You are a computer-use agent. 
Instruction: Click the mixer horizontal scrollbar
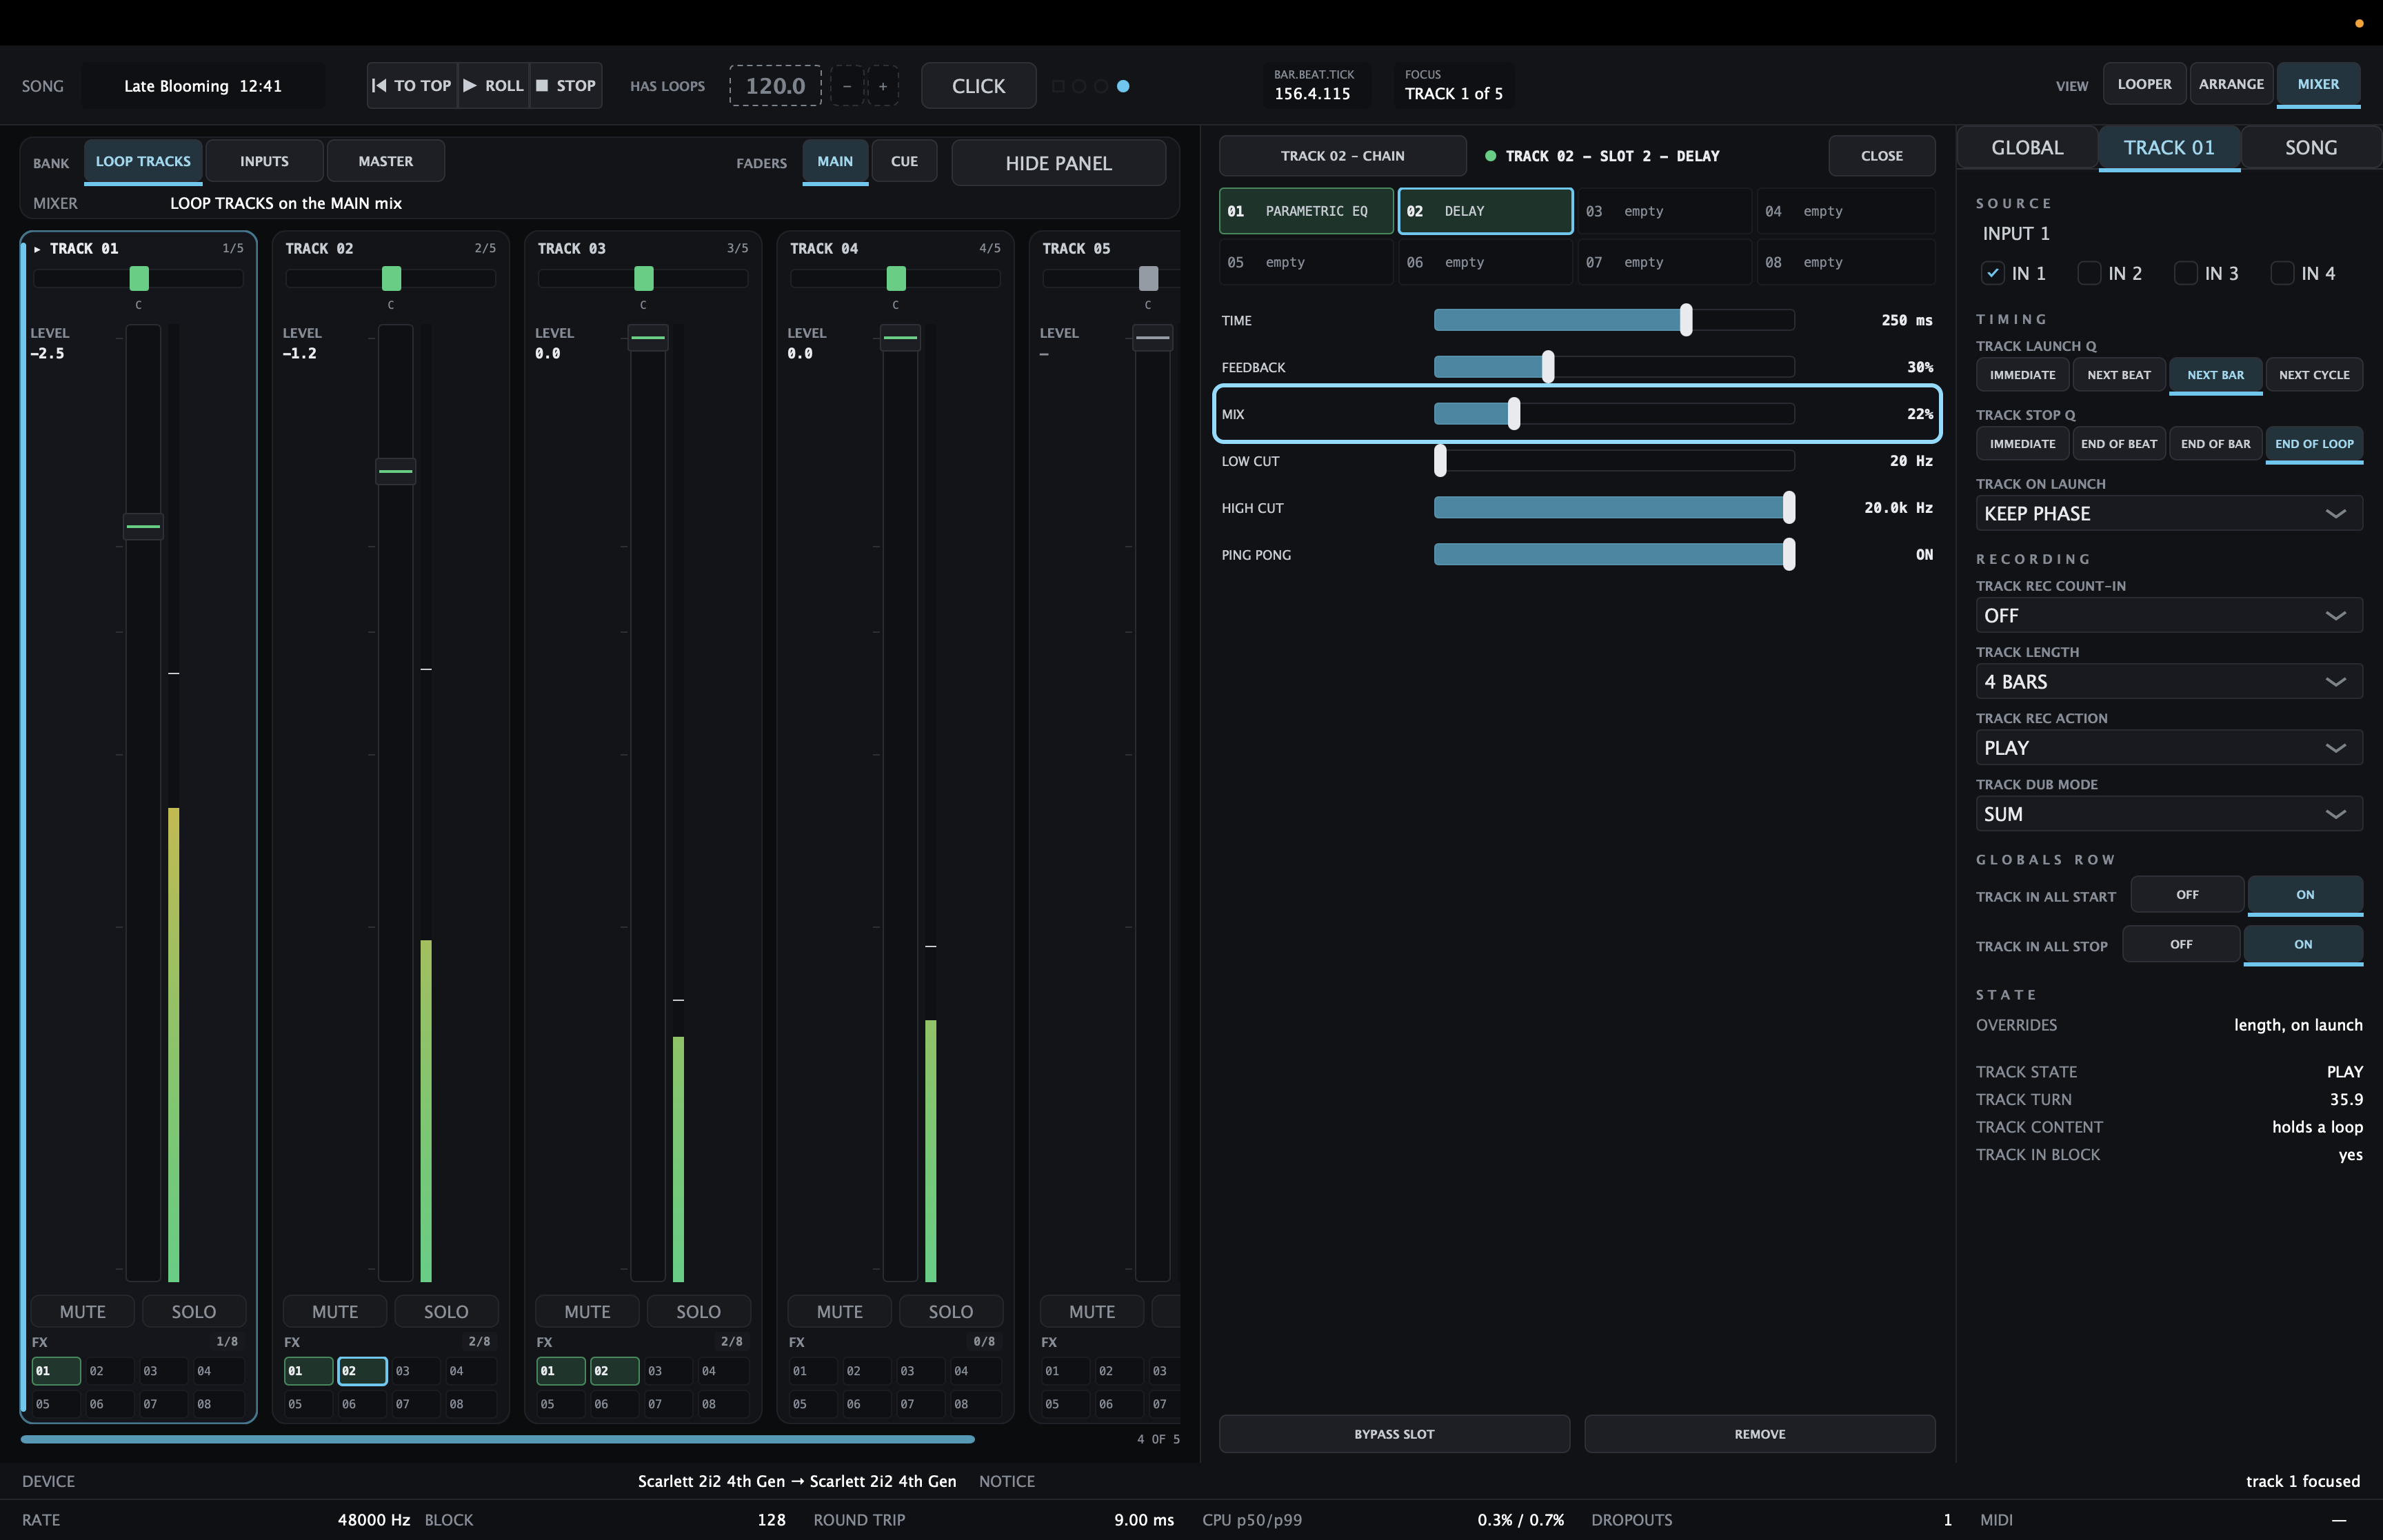(x=497, y=1439)
